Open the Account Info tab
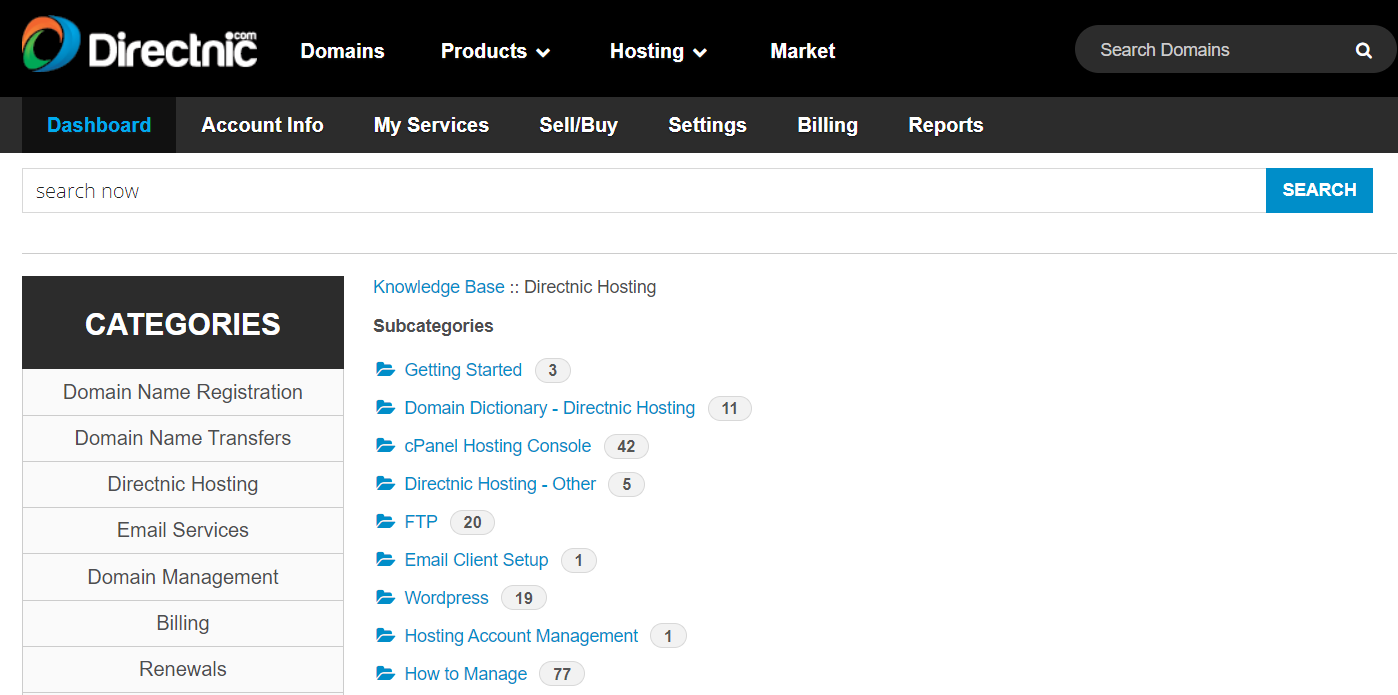 [262, 125]
